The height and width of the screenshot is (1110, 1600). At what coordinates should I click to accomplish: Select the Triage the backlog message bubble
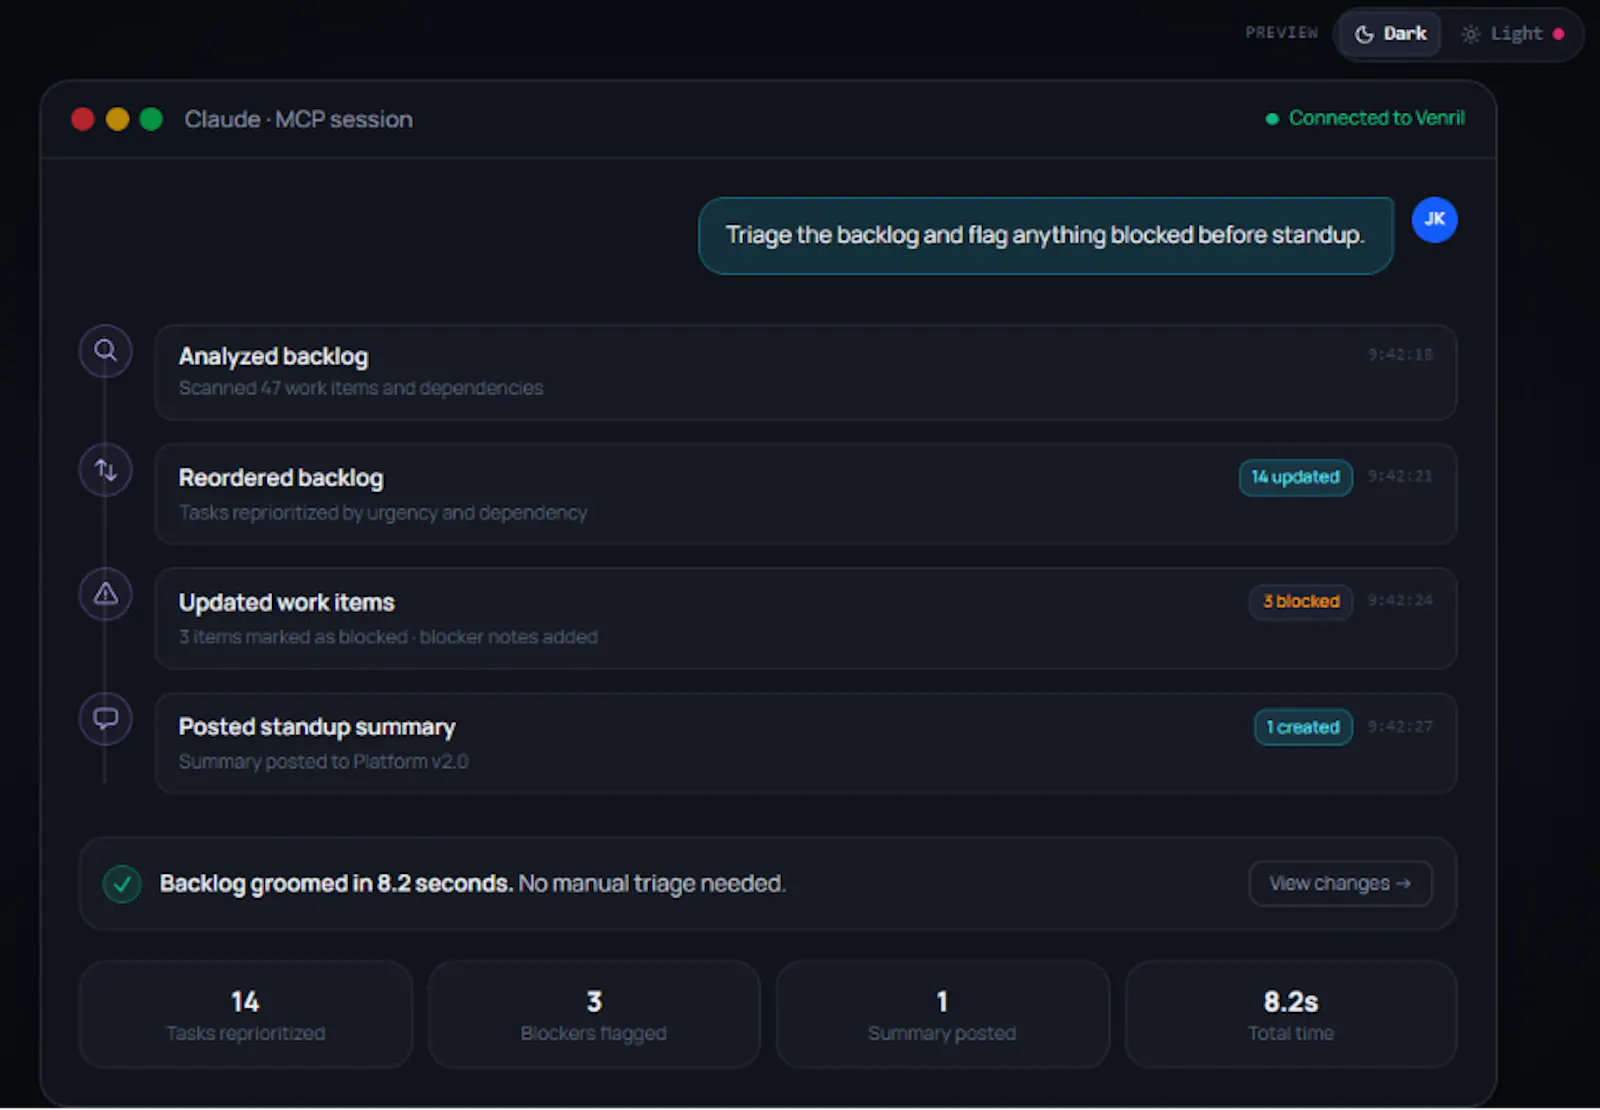click(x=1045, y=235)
